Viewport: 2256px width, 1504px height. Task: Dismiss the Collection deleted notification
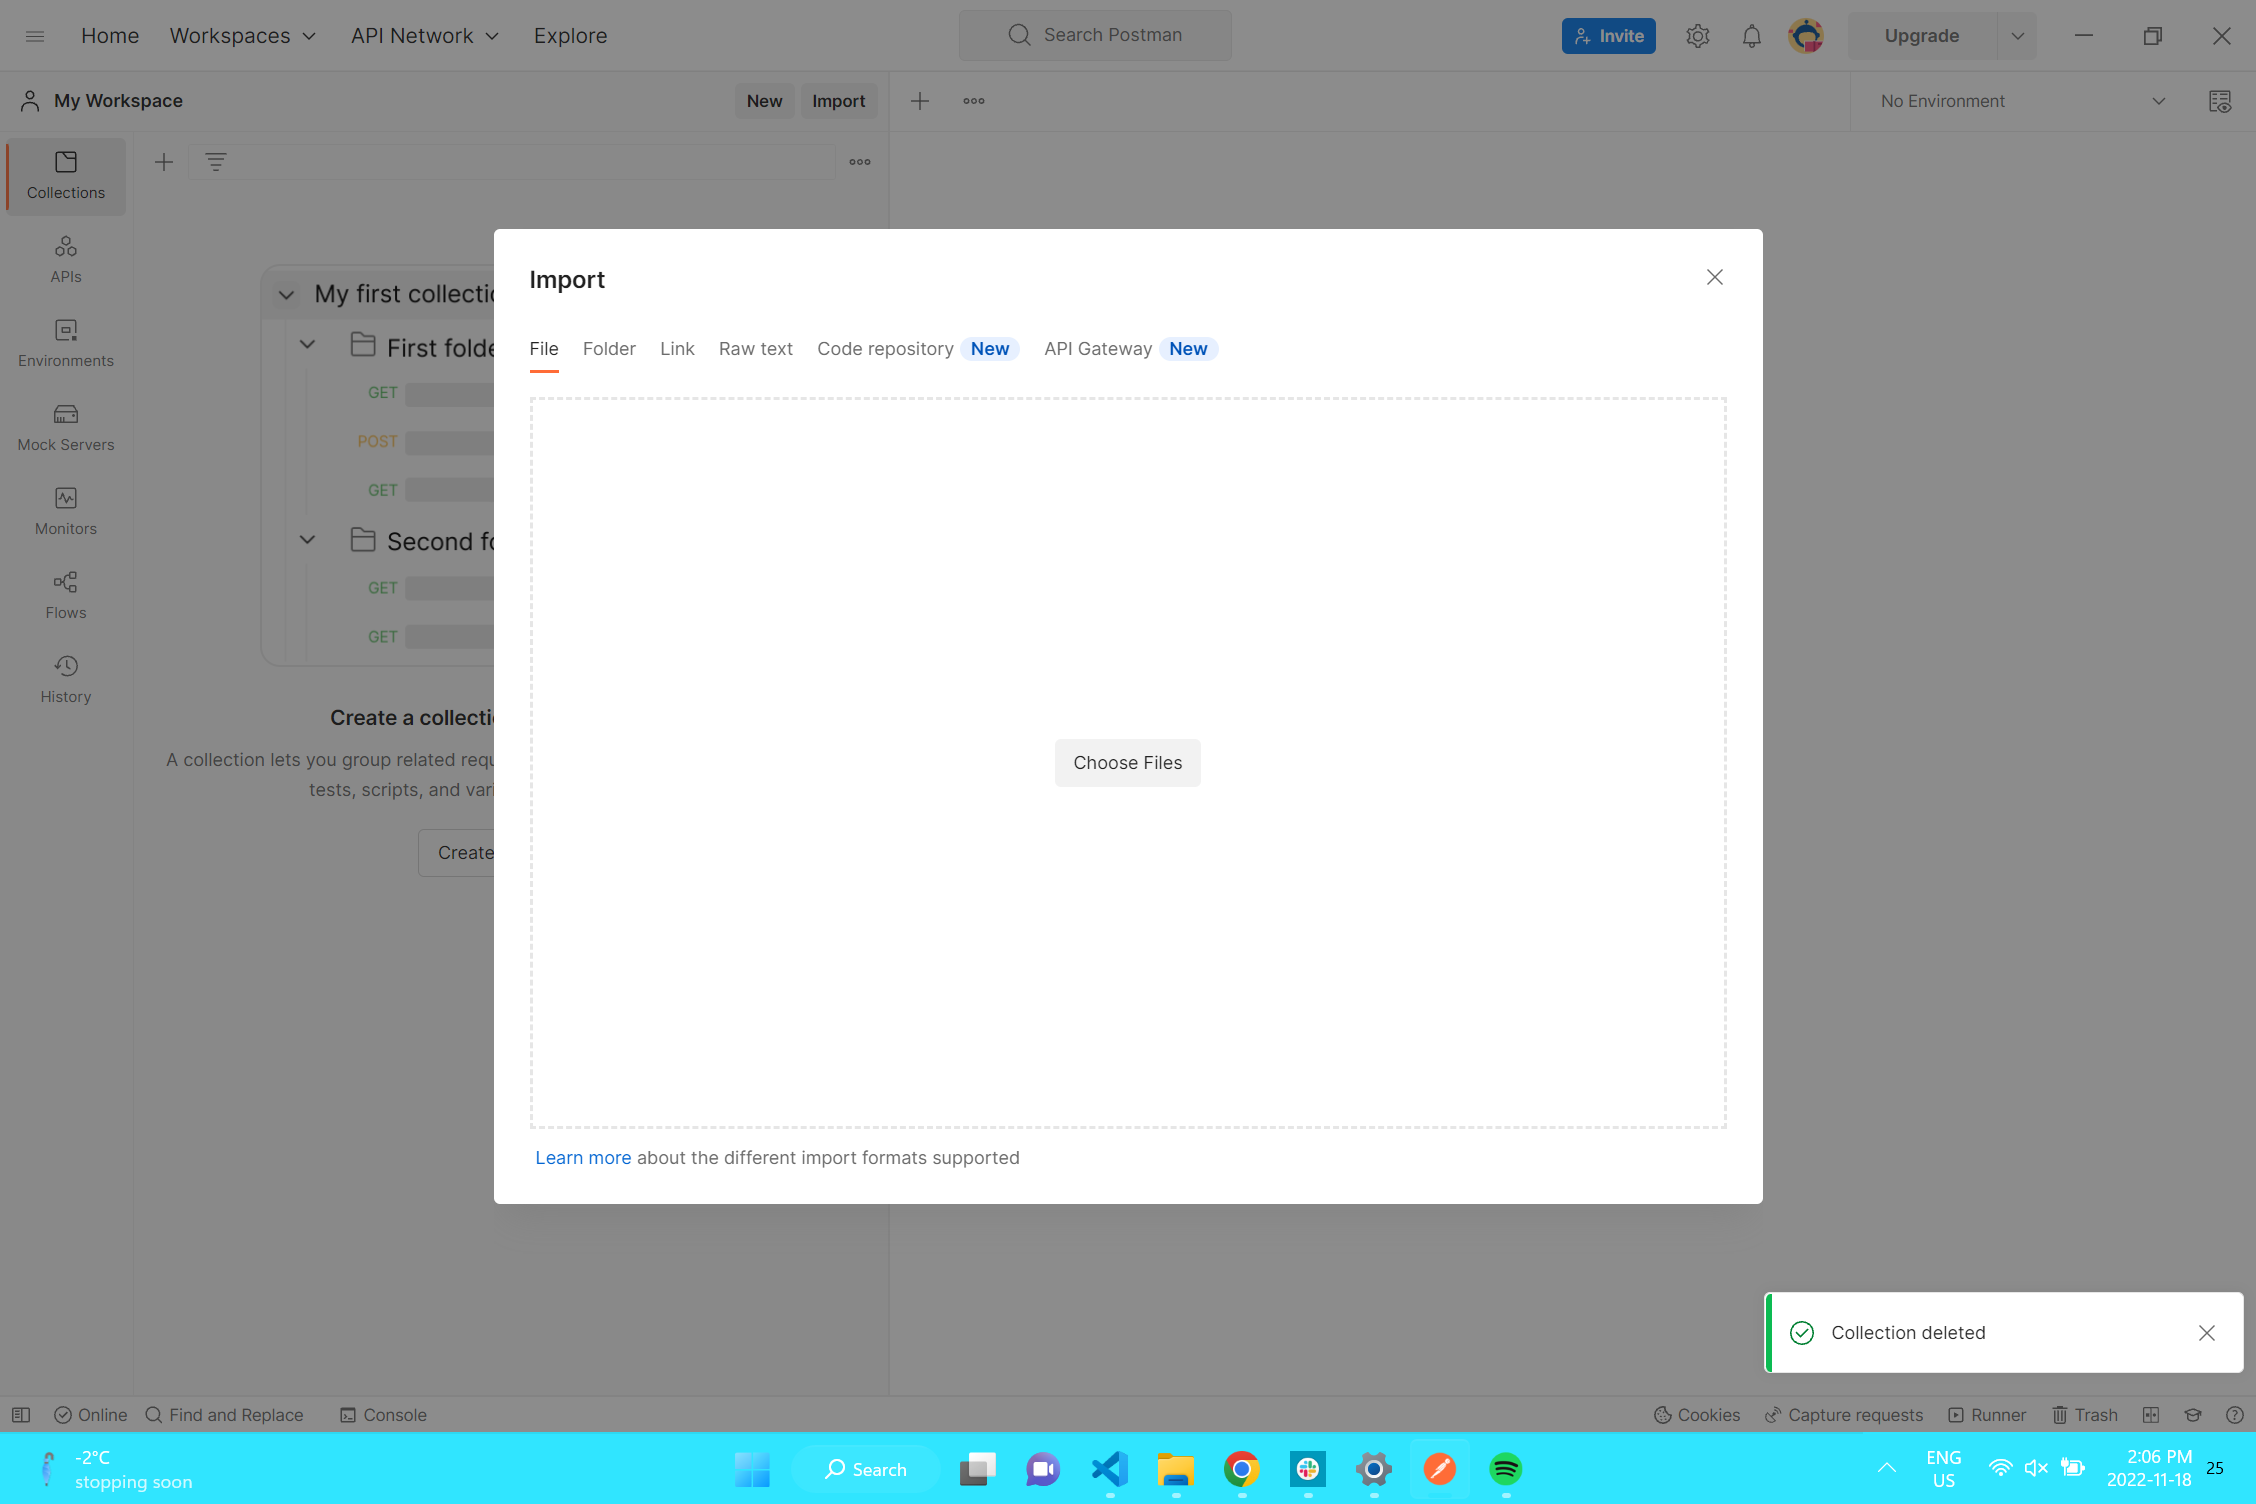pyautogui.click(x=2206, y=1332)
